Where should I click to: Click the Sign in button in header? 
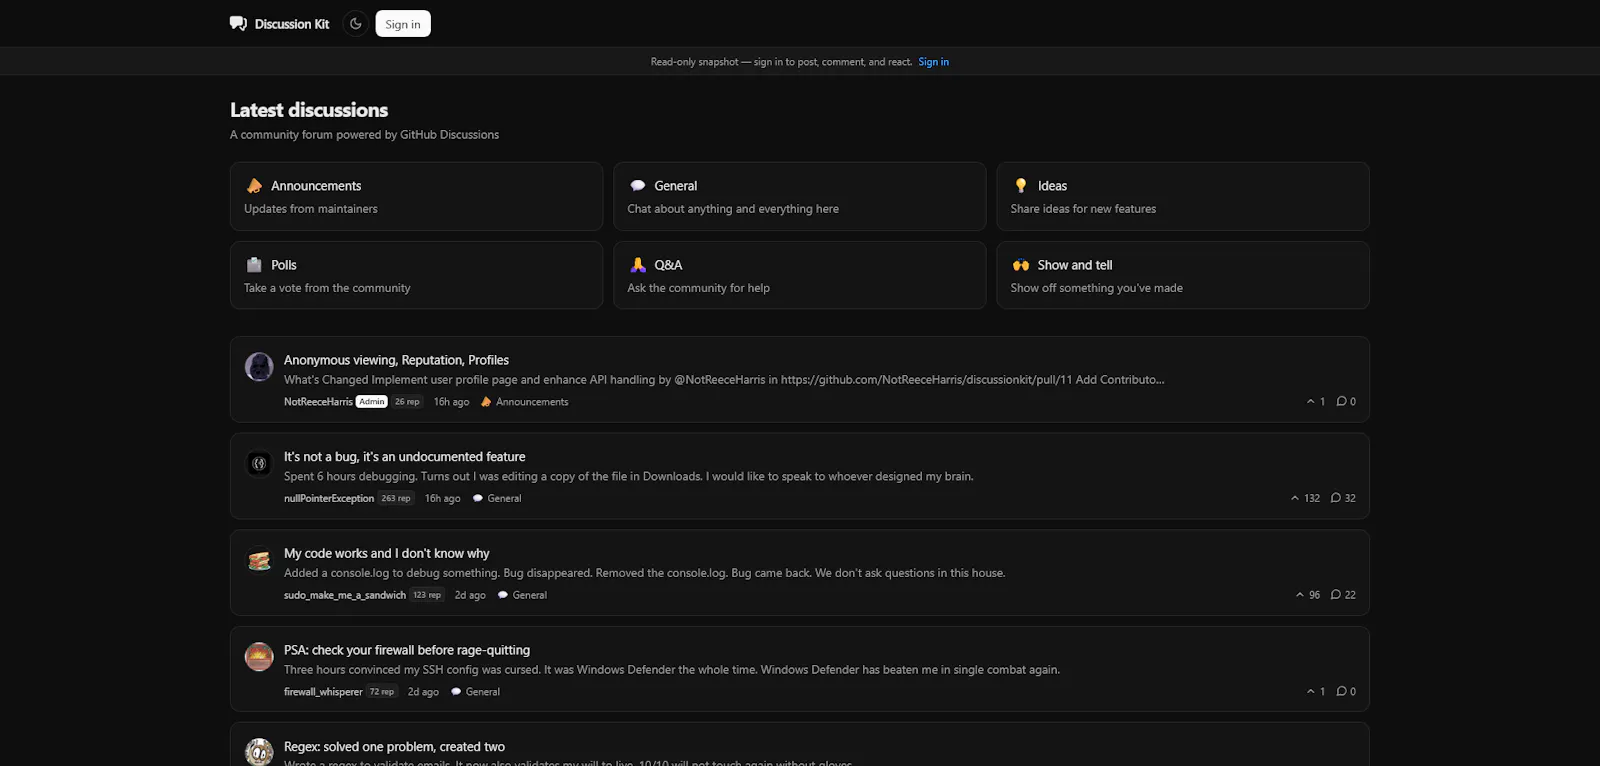pos(403,24)
